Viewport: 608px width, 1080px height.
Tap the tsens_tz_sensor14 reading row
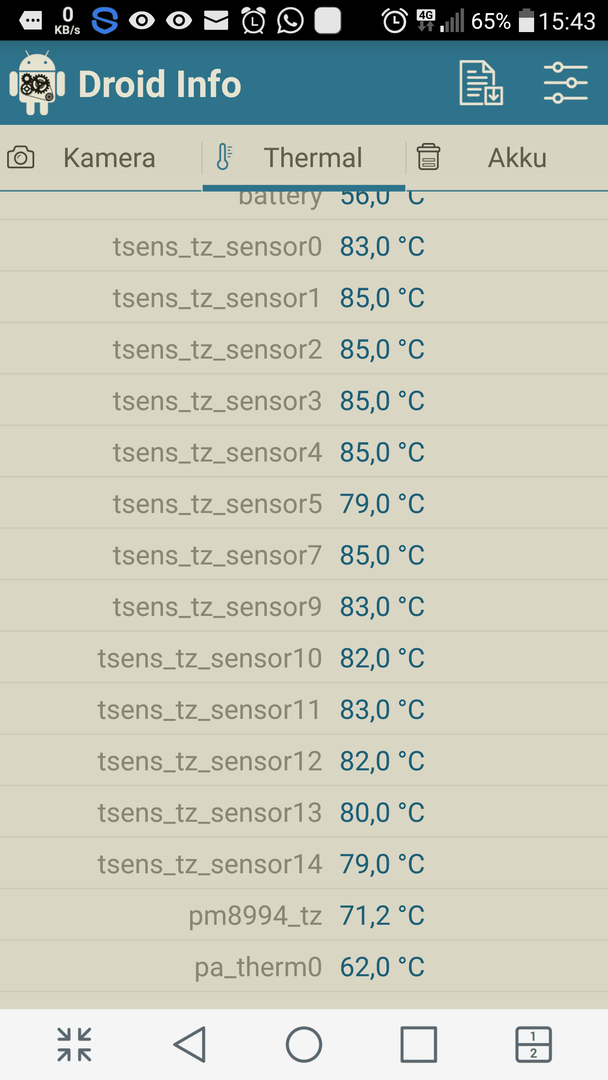click(x=304, y=864)
